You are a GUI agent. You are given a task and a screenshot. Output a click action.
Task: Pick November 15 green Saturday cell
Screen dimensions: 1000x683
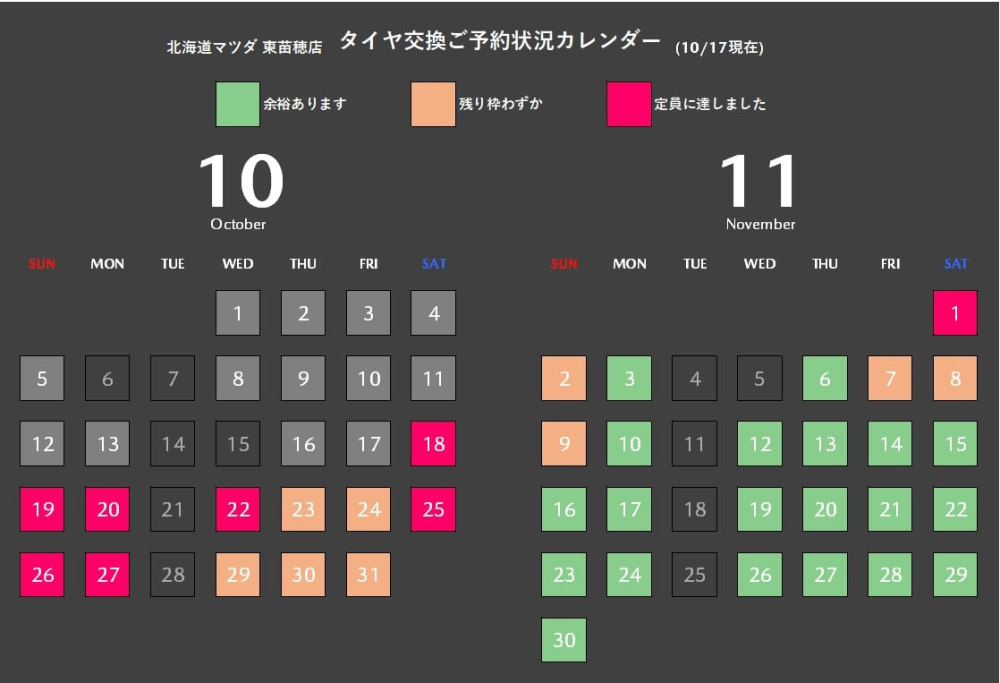[955, 444]
